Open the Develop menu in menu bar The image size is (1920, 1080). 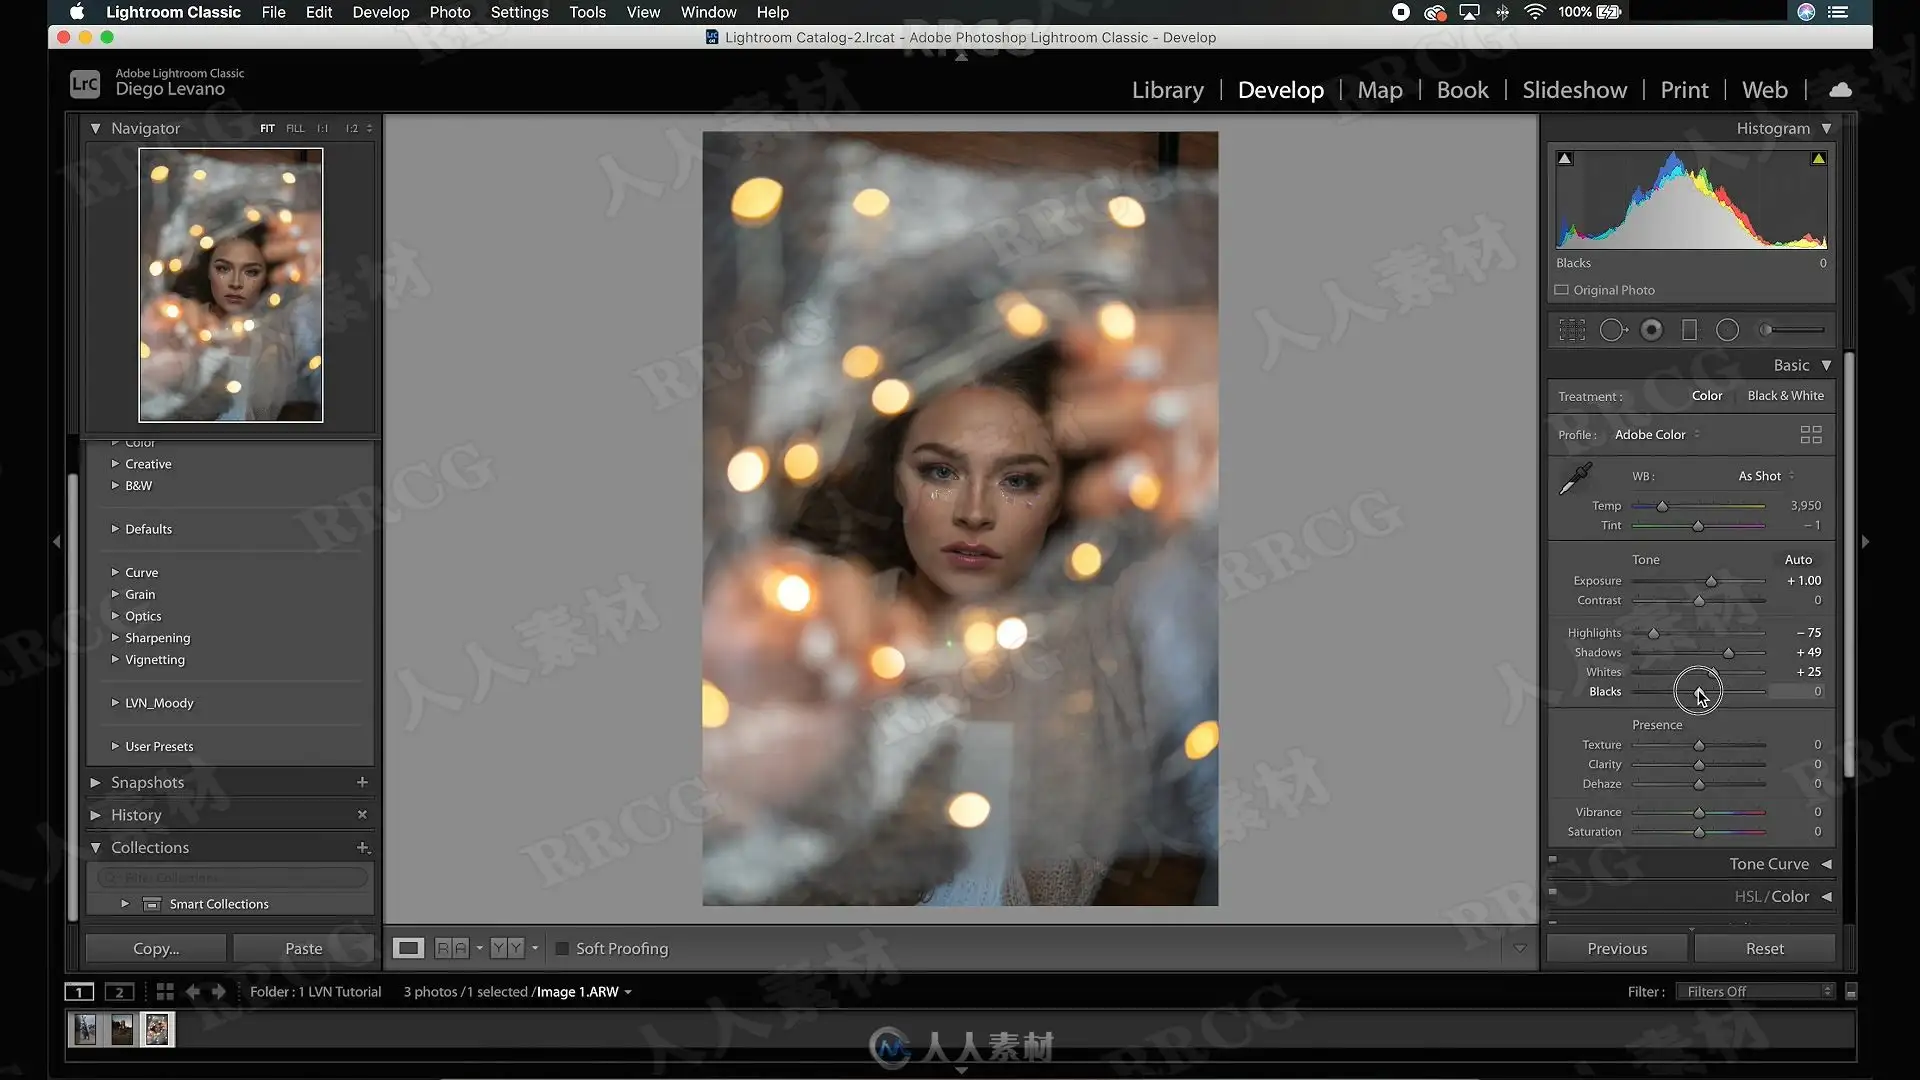[x=380, y=12]
